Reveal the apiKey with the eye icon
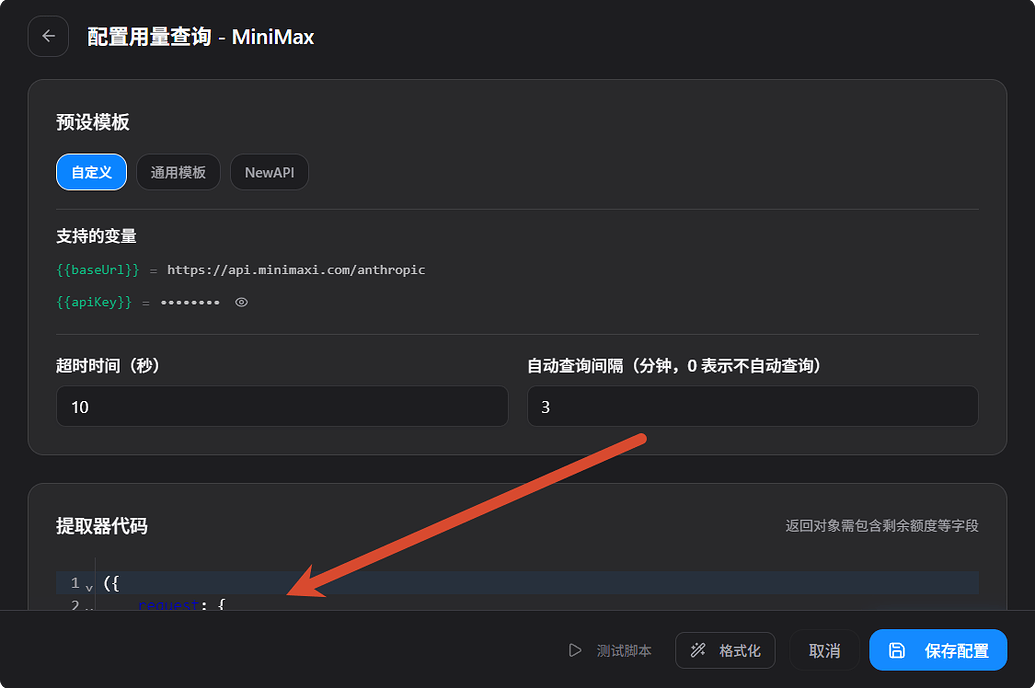Viewport: 1035px width, 688px height. coord(242,302)
